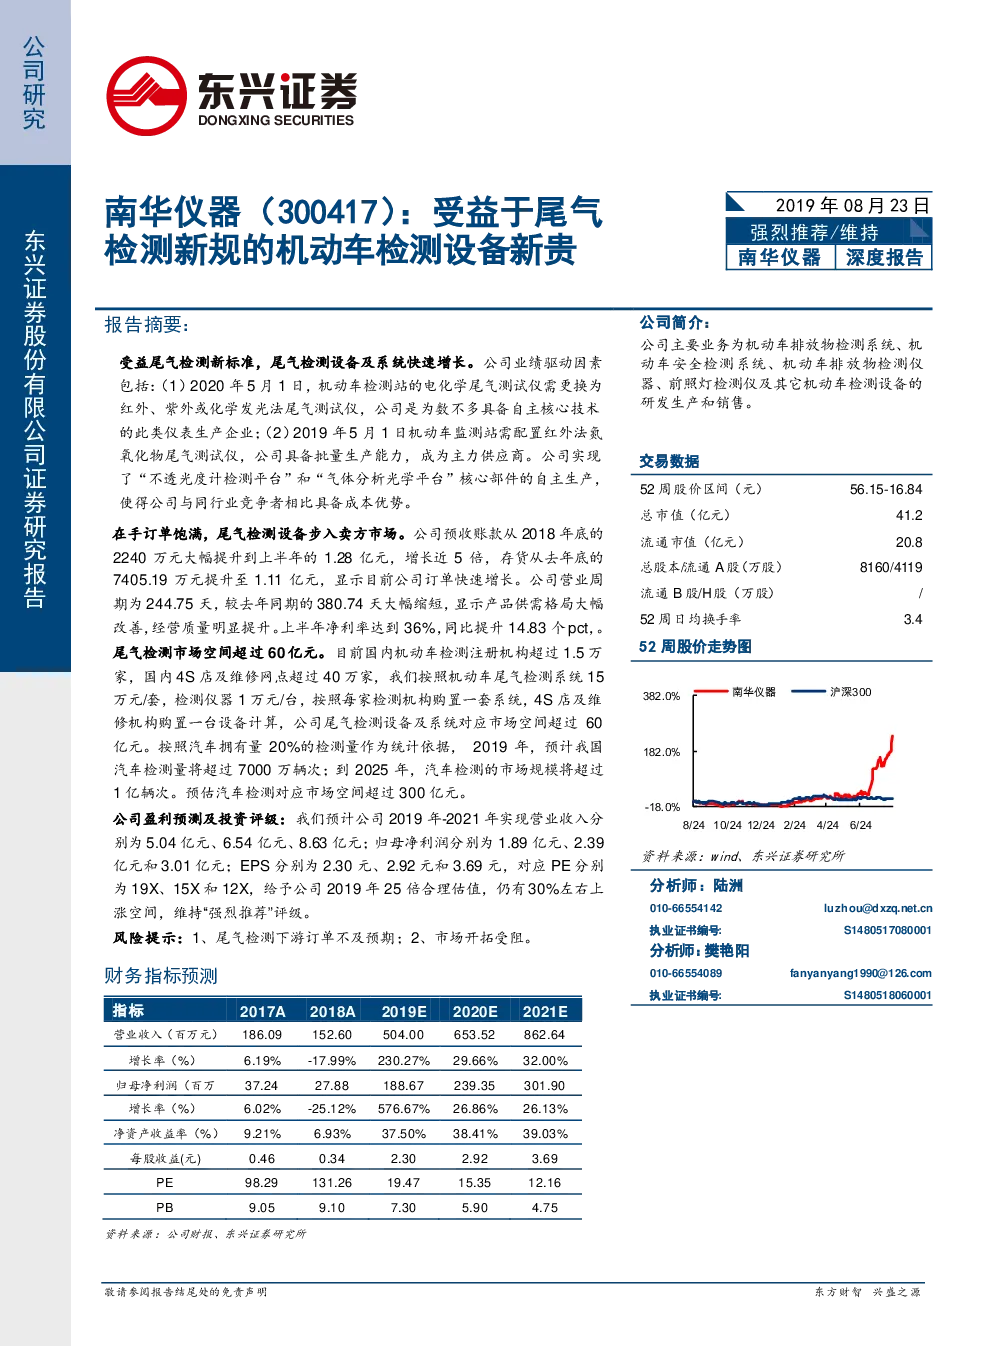Click the 总市值 value 41.2

point(909,515)
